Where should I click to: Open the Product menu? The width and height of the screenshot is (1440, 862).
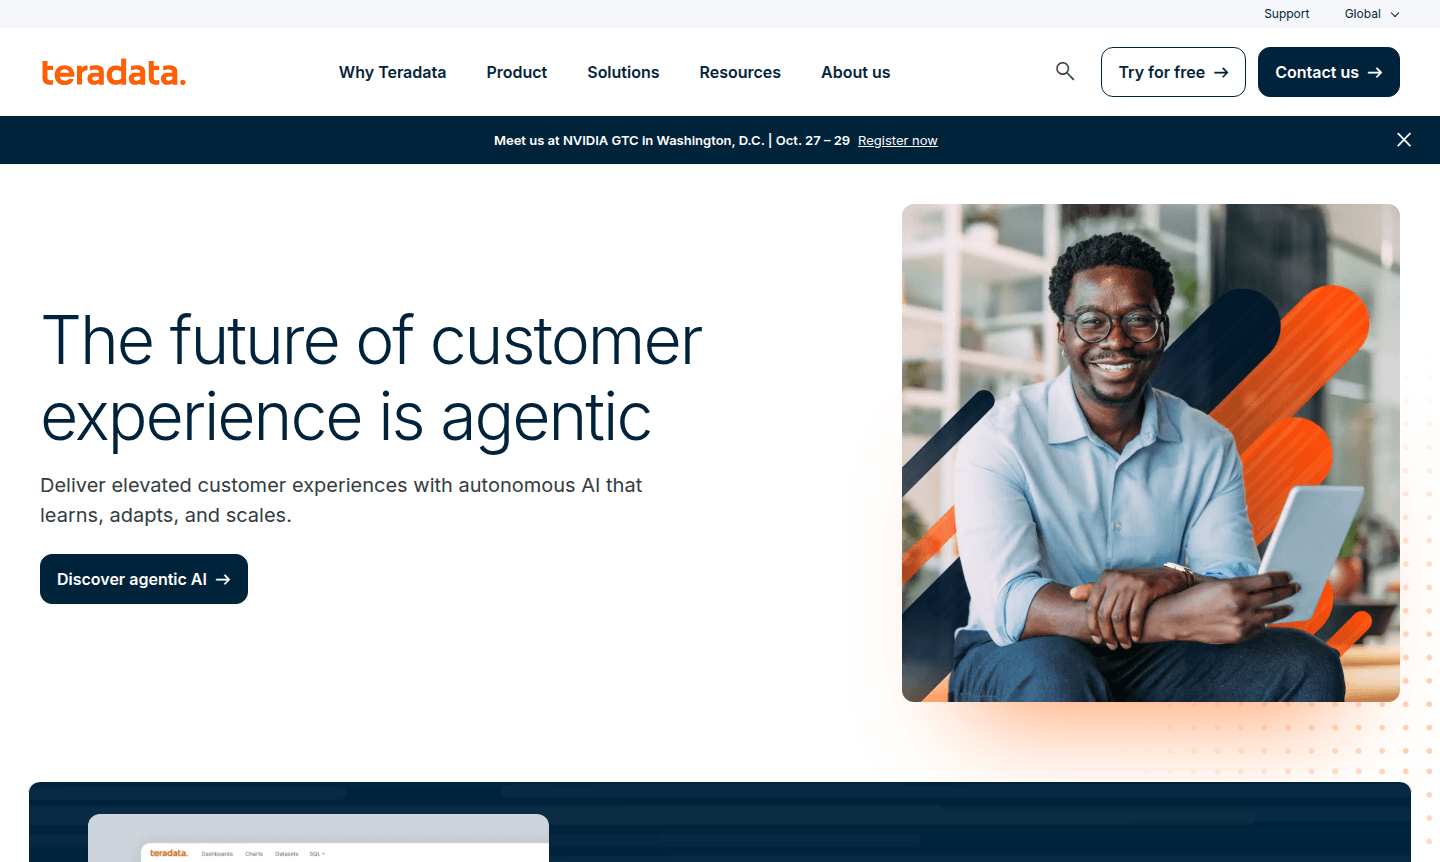(516, 72)
